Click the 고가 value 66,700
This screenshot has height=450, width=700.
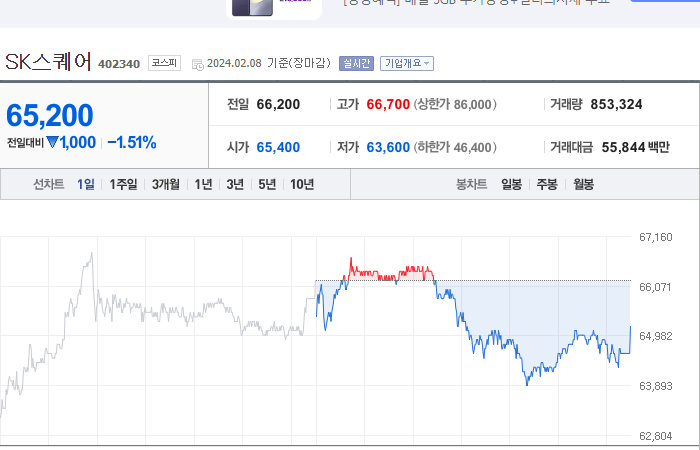coord(388,104)
